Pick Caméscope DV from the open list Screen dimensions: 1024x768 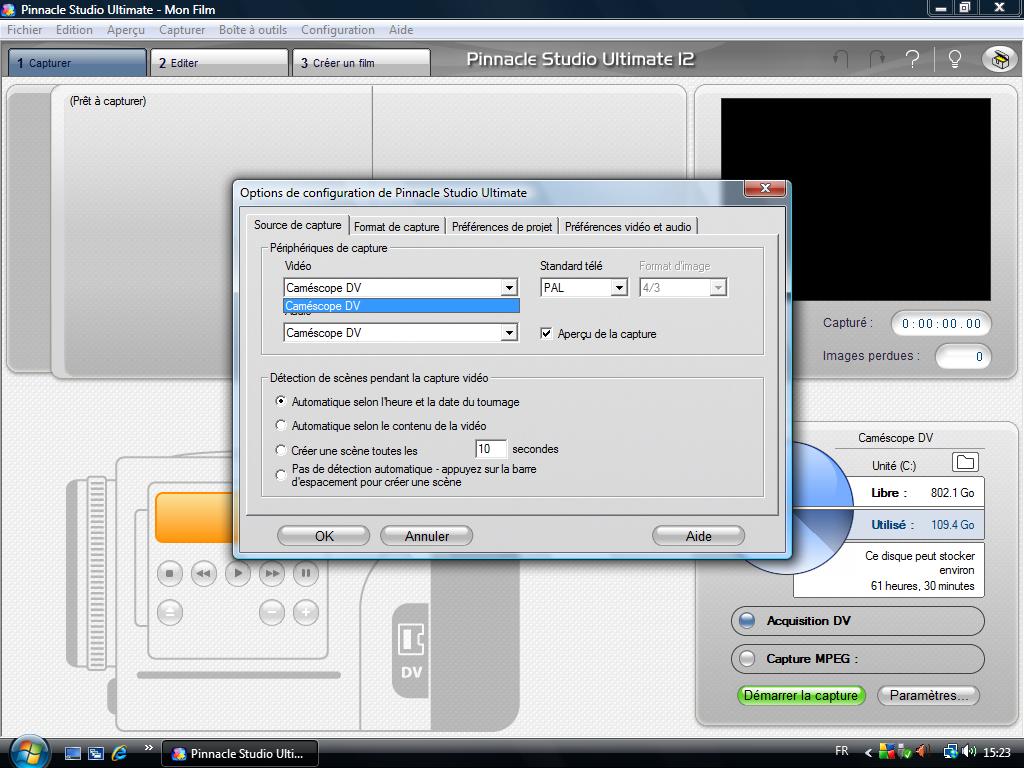click(402, 306)
